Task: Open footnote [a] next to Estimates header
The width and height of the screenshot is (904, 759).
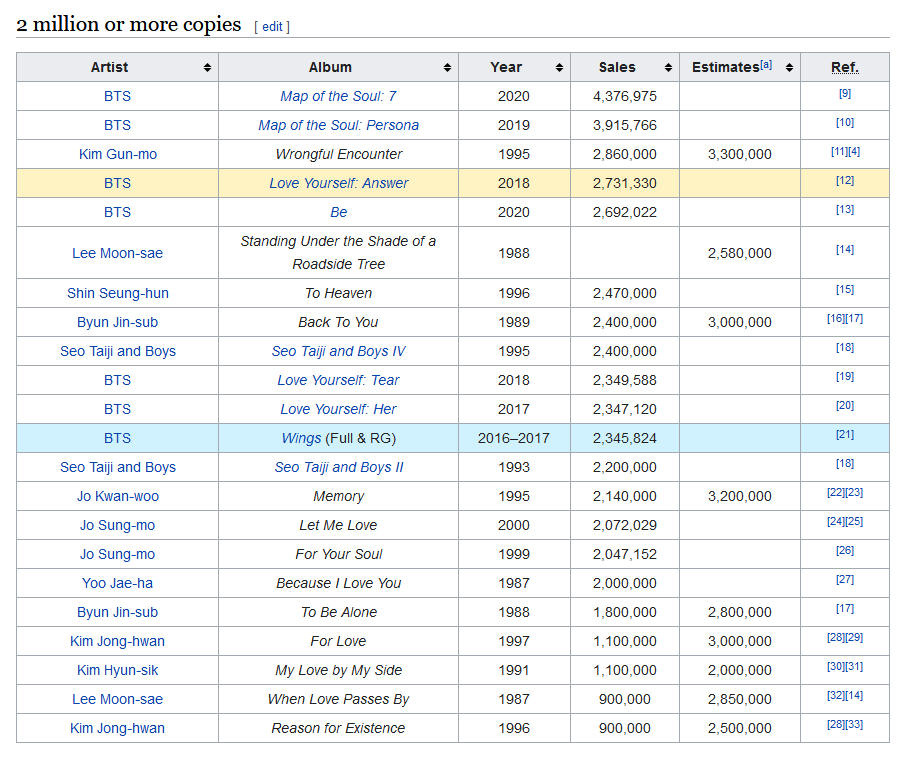Action: (766, 65)
